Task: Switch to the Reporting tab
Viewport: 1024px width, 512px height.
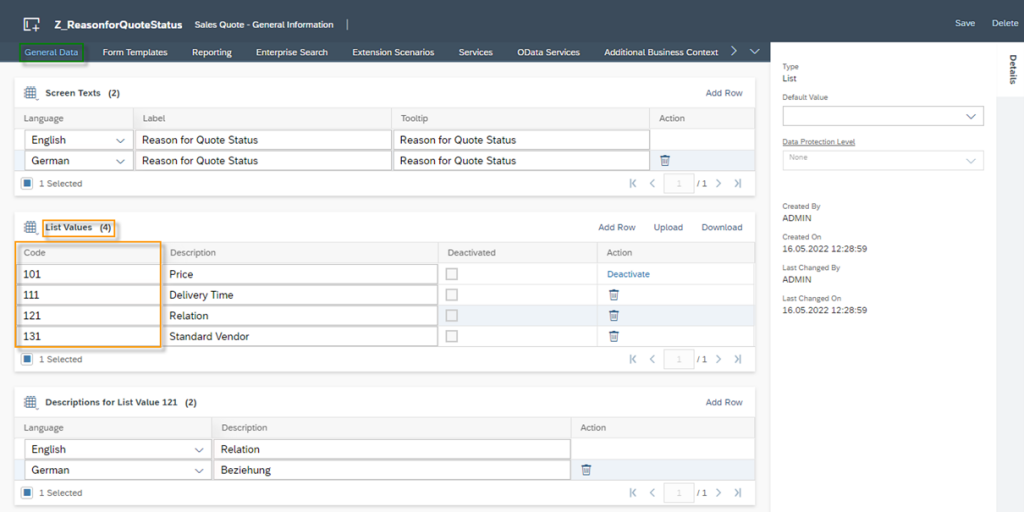Action: 212,52
